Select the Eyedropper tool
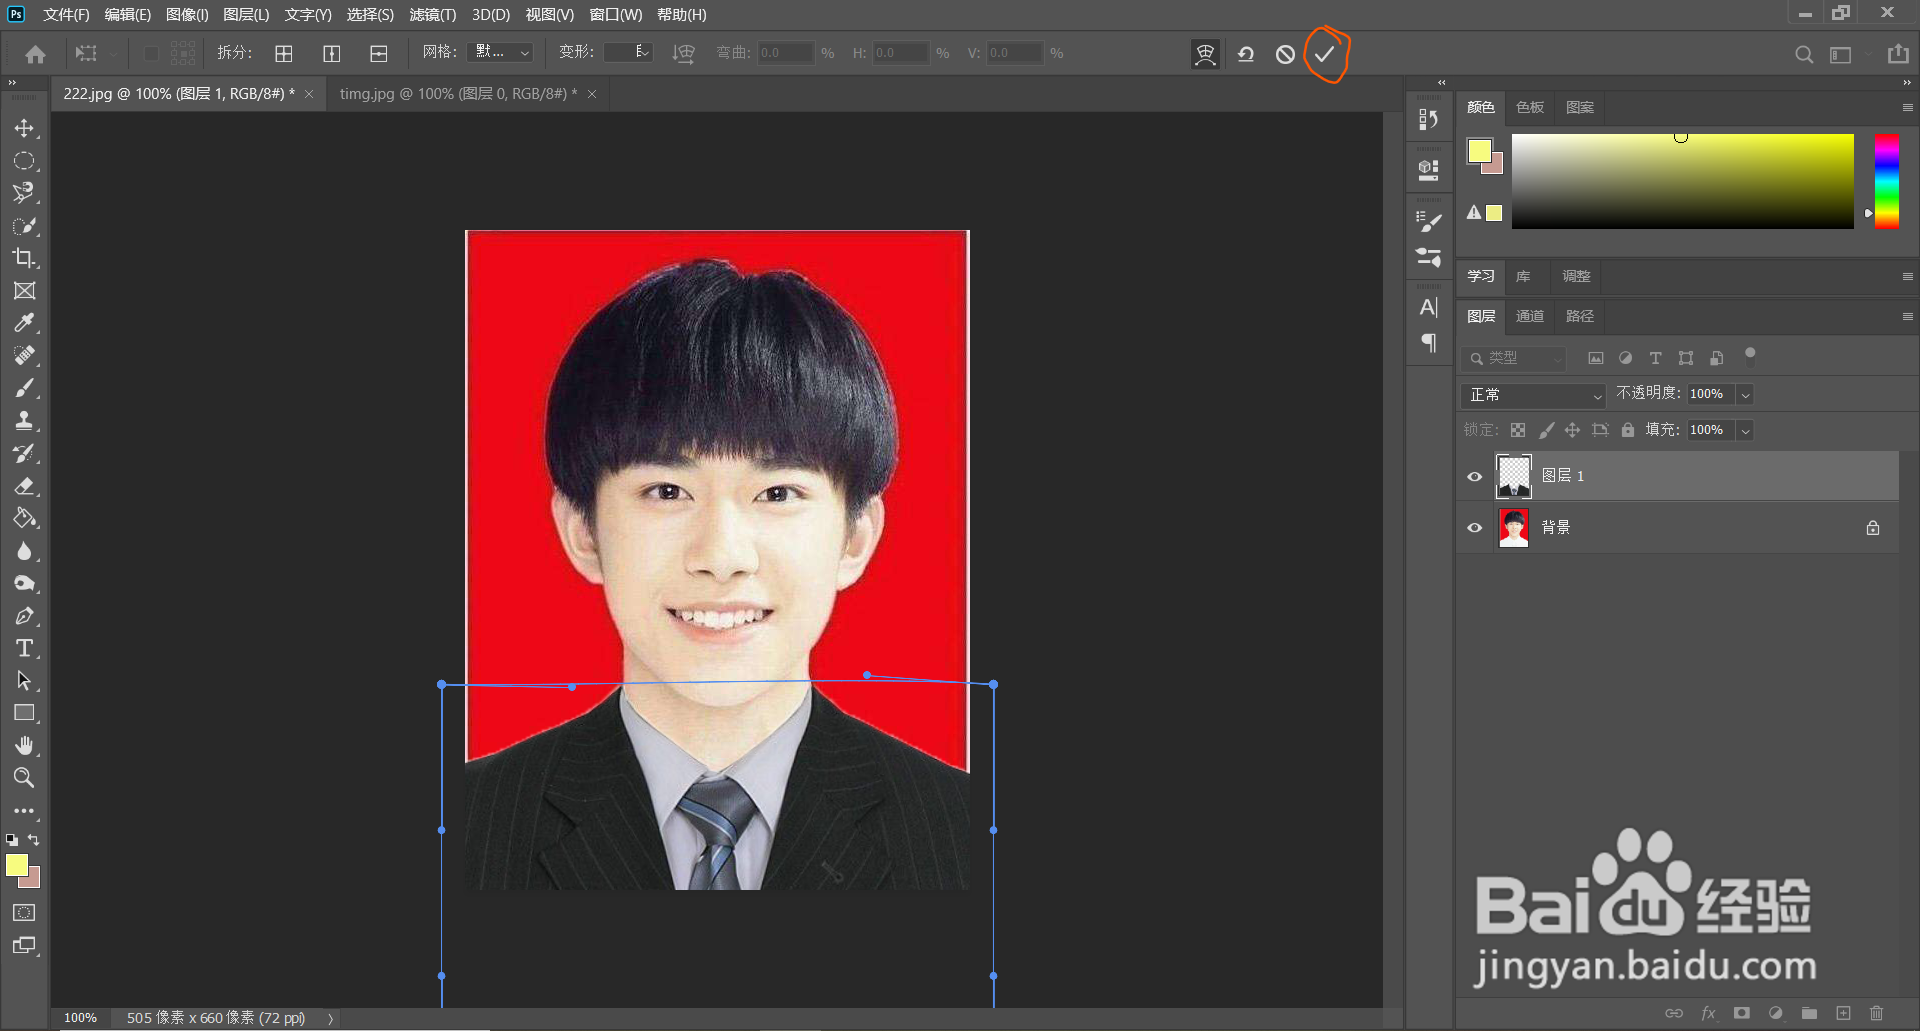Viewport: 1920px width, 1031px height. pyautogui.click(x=24, y=323)
